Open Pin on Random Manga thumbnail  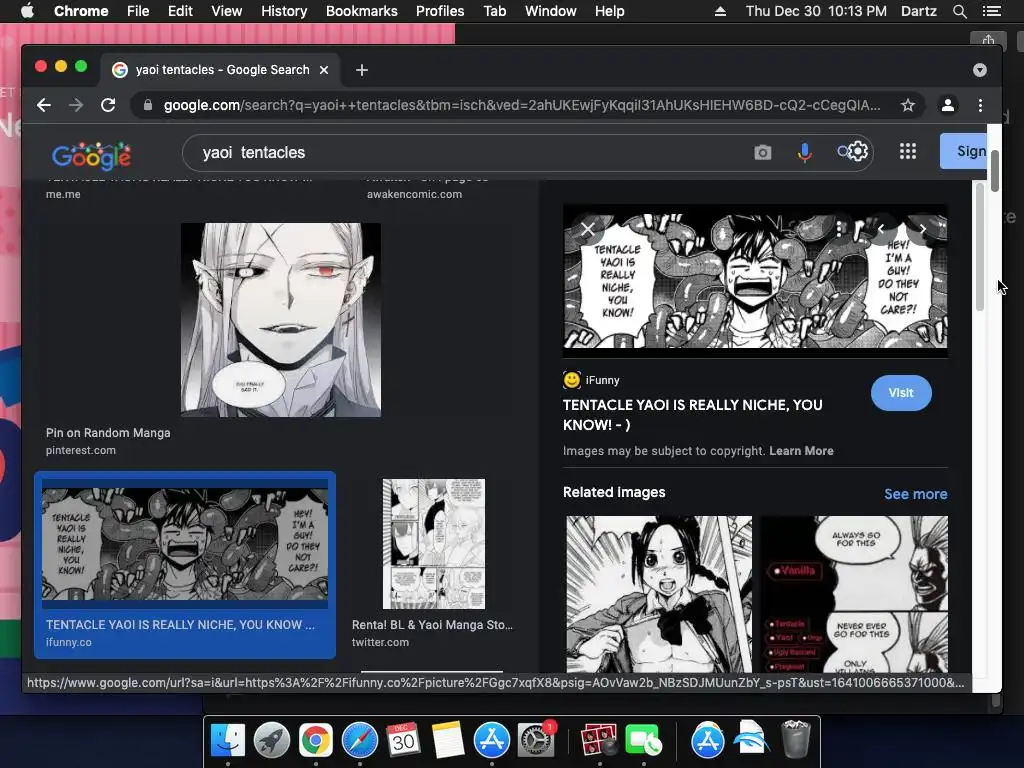(281, 320)
